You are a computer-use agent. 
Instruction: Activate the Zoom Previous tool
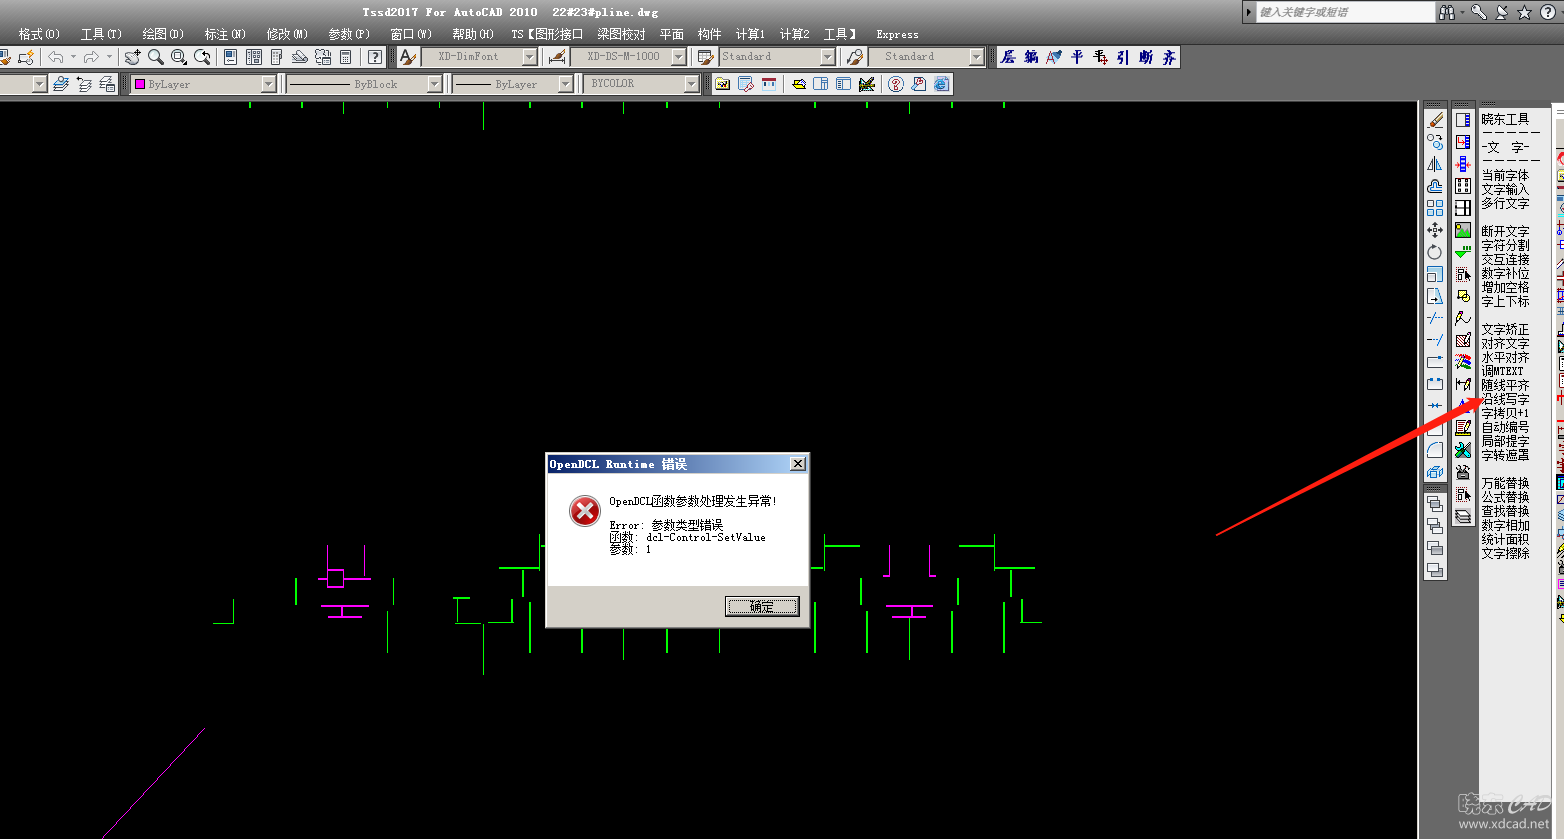(x=202, y=57)
